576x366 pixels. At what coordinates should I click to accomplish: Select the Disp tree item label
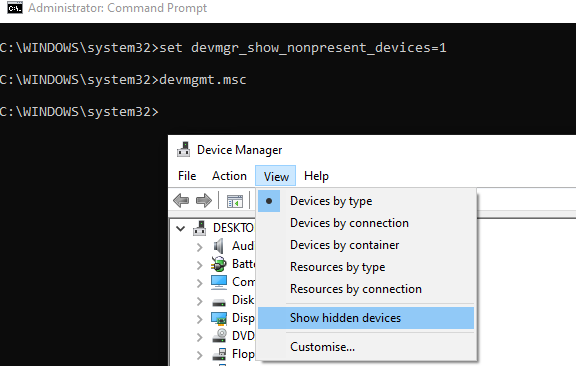pyautogui.click(x=243, y=318)
